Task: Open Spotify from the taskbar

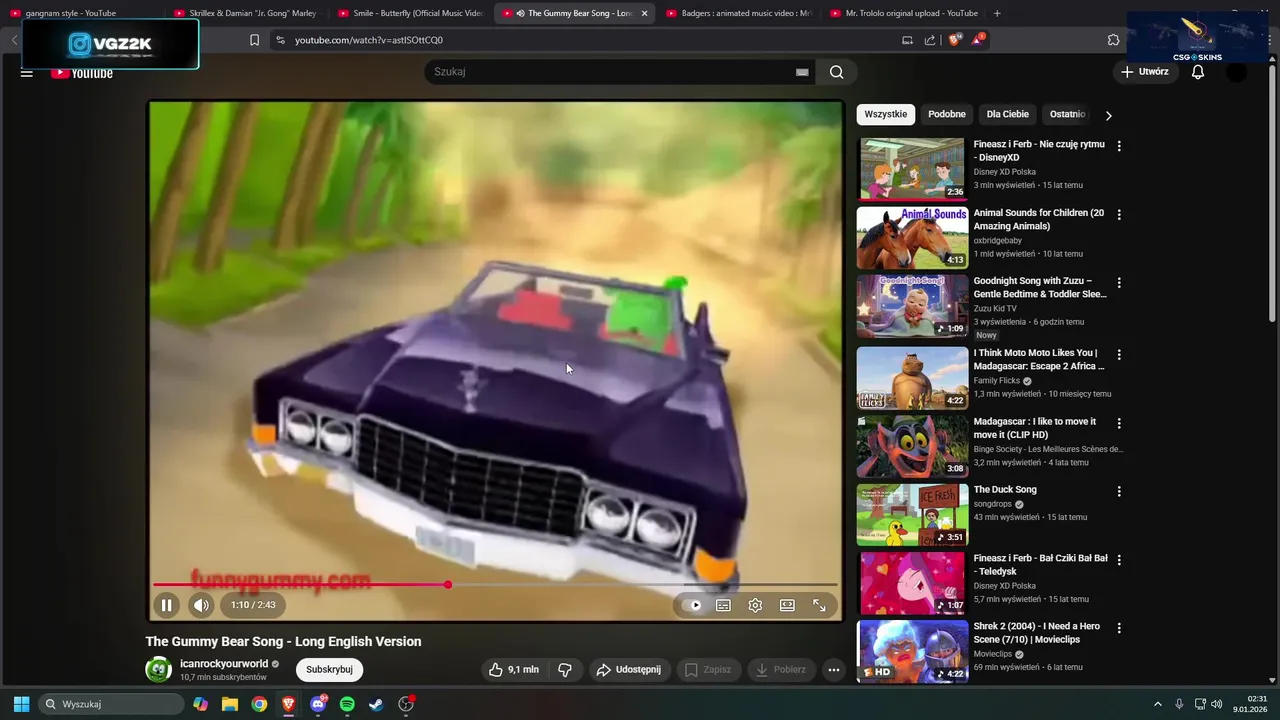Action: (x=347, y=704)
